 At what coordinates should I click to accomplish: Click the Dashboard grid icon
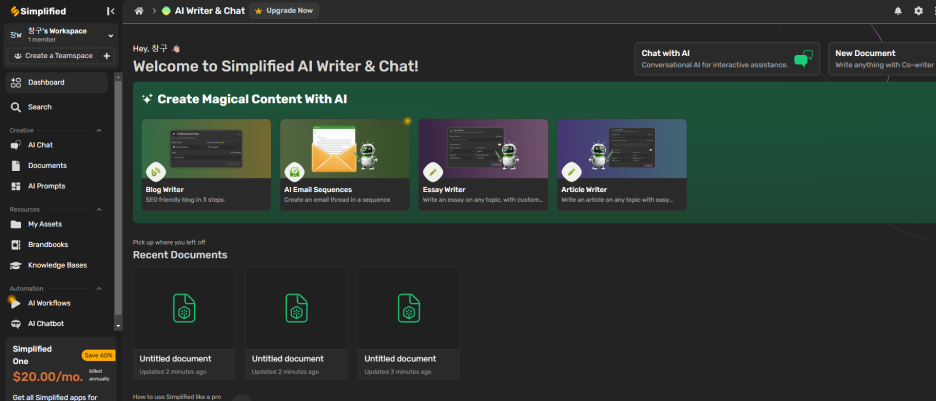point(16,82)
